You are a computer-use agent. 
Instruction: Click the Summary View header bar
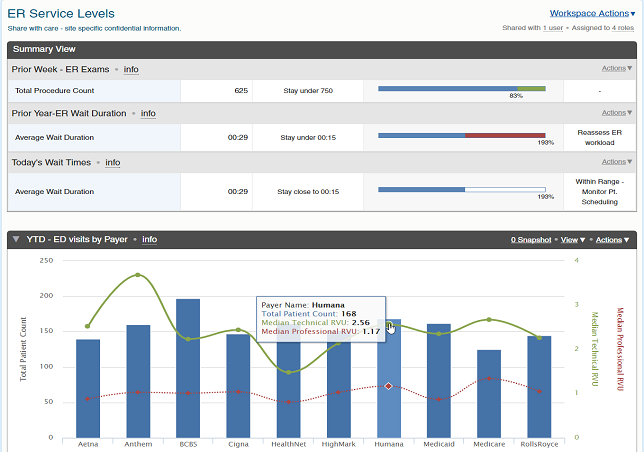pyautogui.click(x=320, y=49)
